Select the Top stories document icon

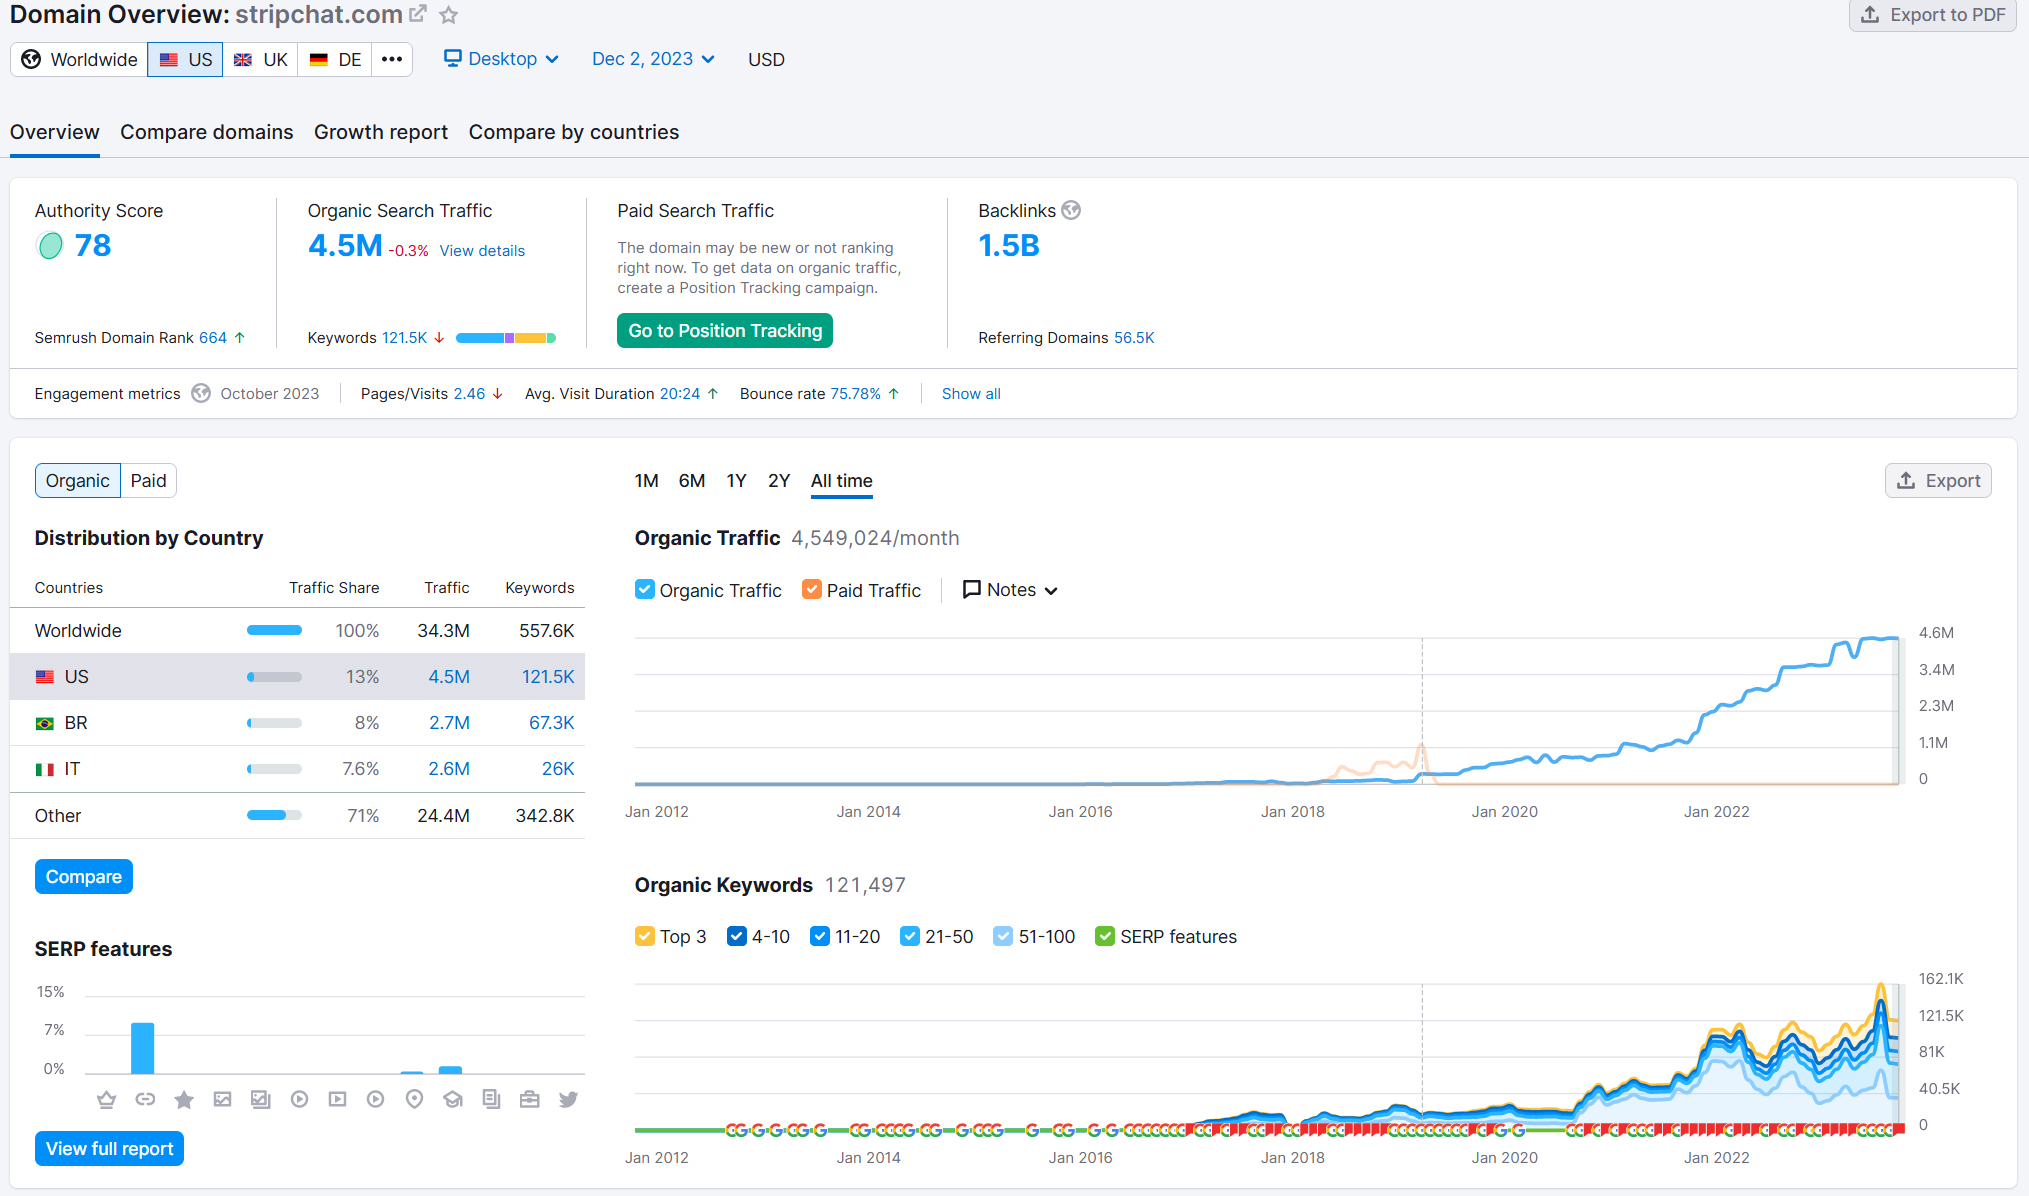[491, 1100]
